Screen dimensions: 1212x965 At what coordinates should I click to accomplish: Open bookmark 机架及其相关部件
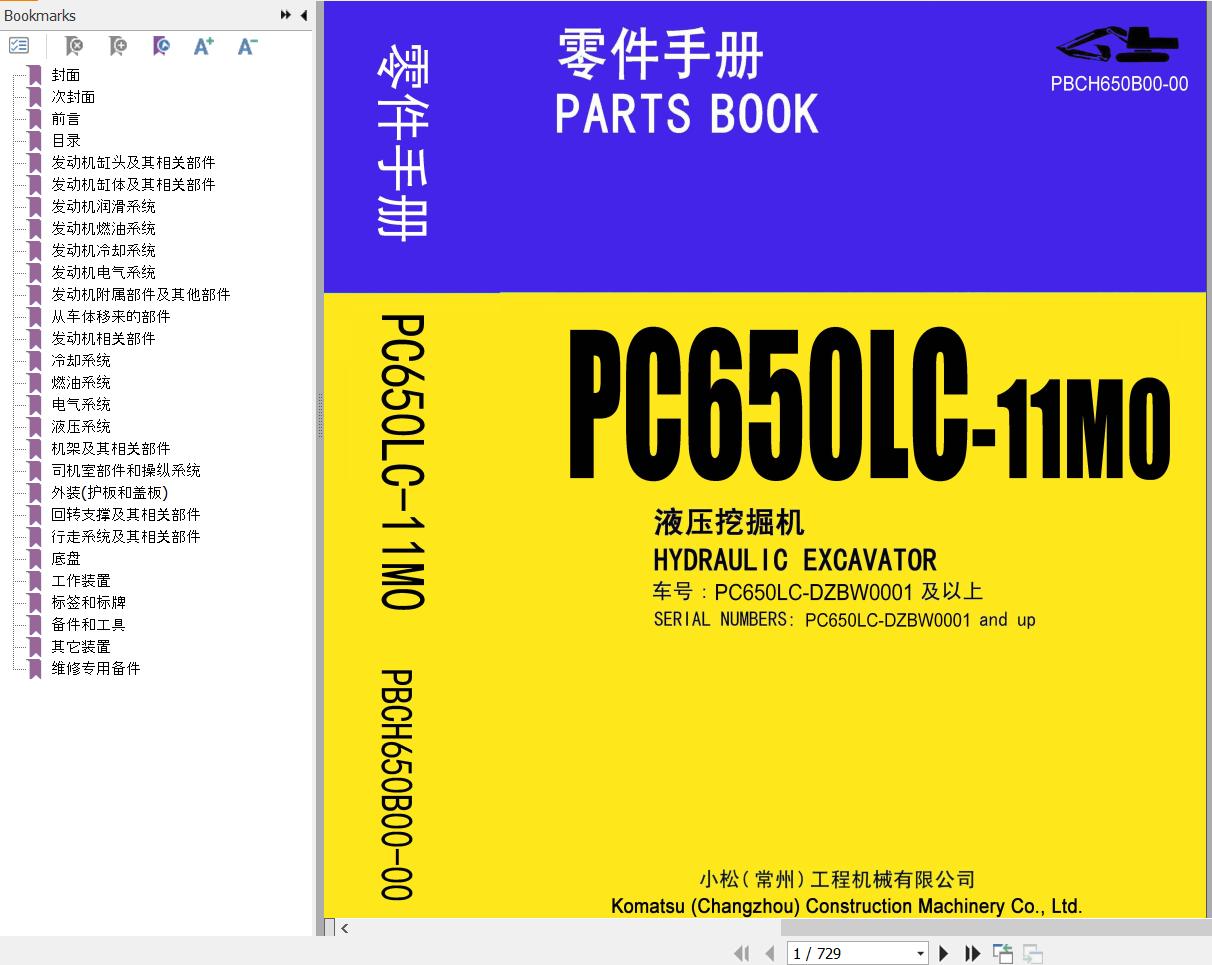(x=111, y=449)
